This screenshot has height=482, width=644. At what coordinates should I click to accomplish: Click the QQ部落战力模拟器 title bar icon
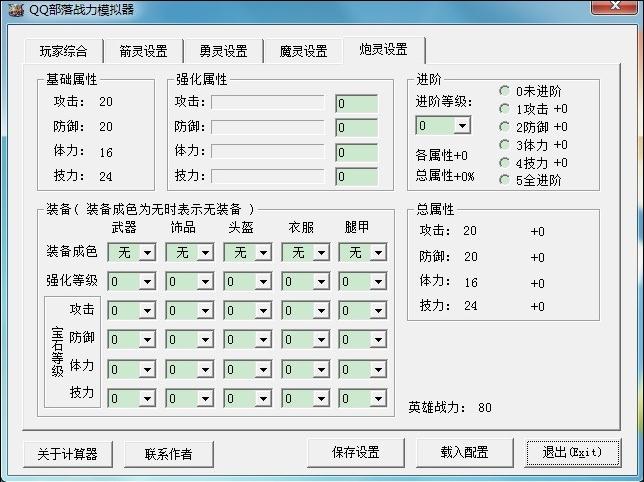point(13,10)
